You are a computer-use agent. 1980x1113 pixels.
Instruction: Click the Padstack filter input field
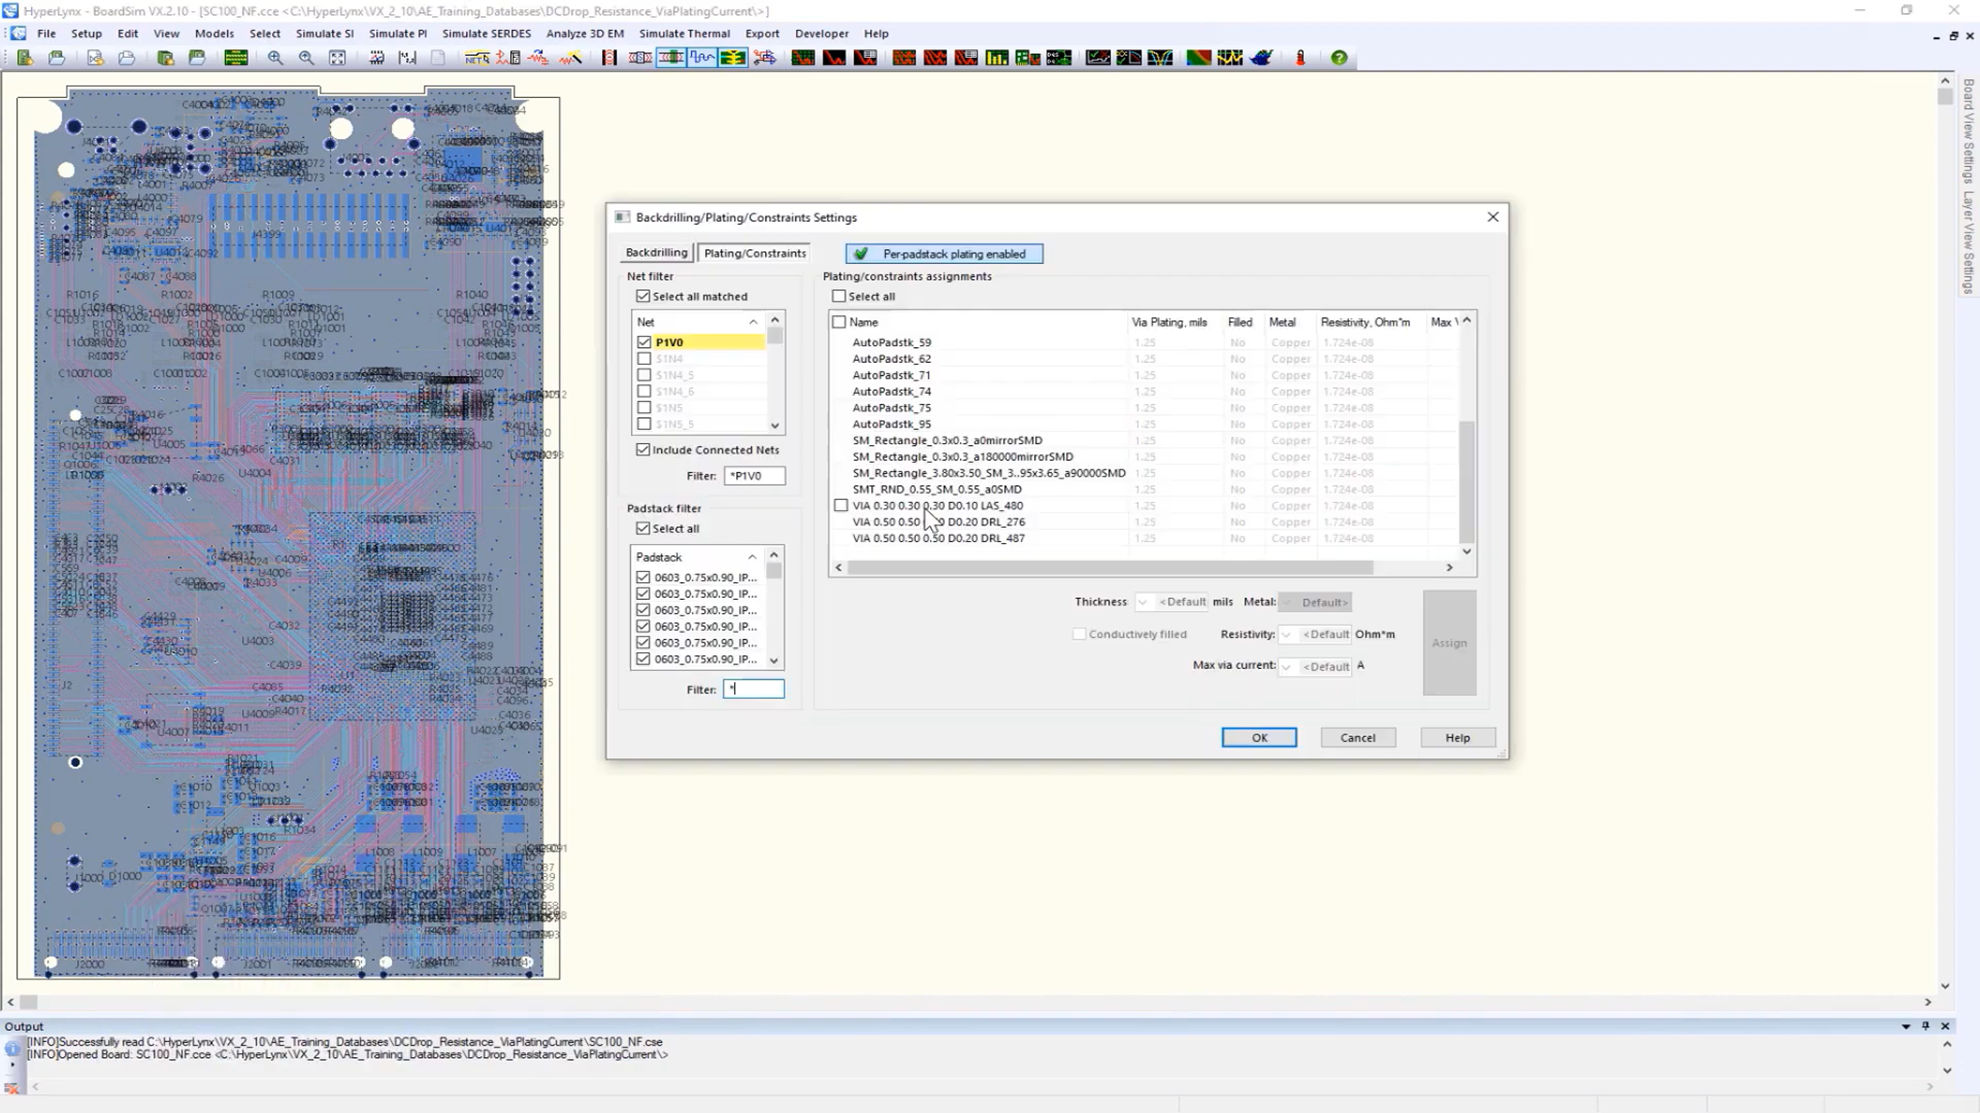(754, 689)
